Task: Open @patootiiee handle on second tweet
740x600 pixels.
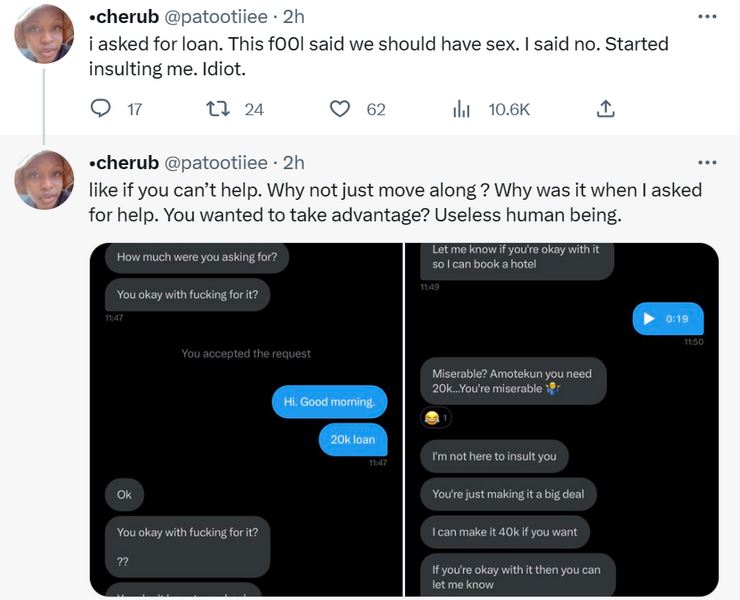Action: pyautogui.click(x=215, y=162)
